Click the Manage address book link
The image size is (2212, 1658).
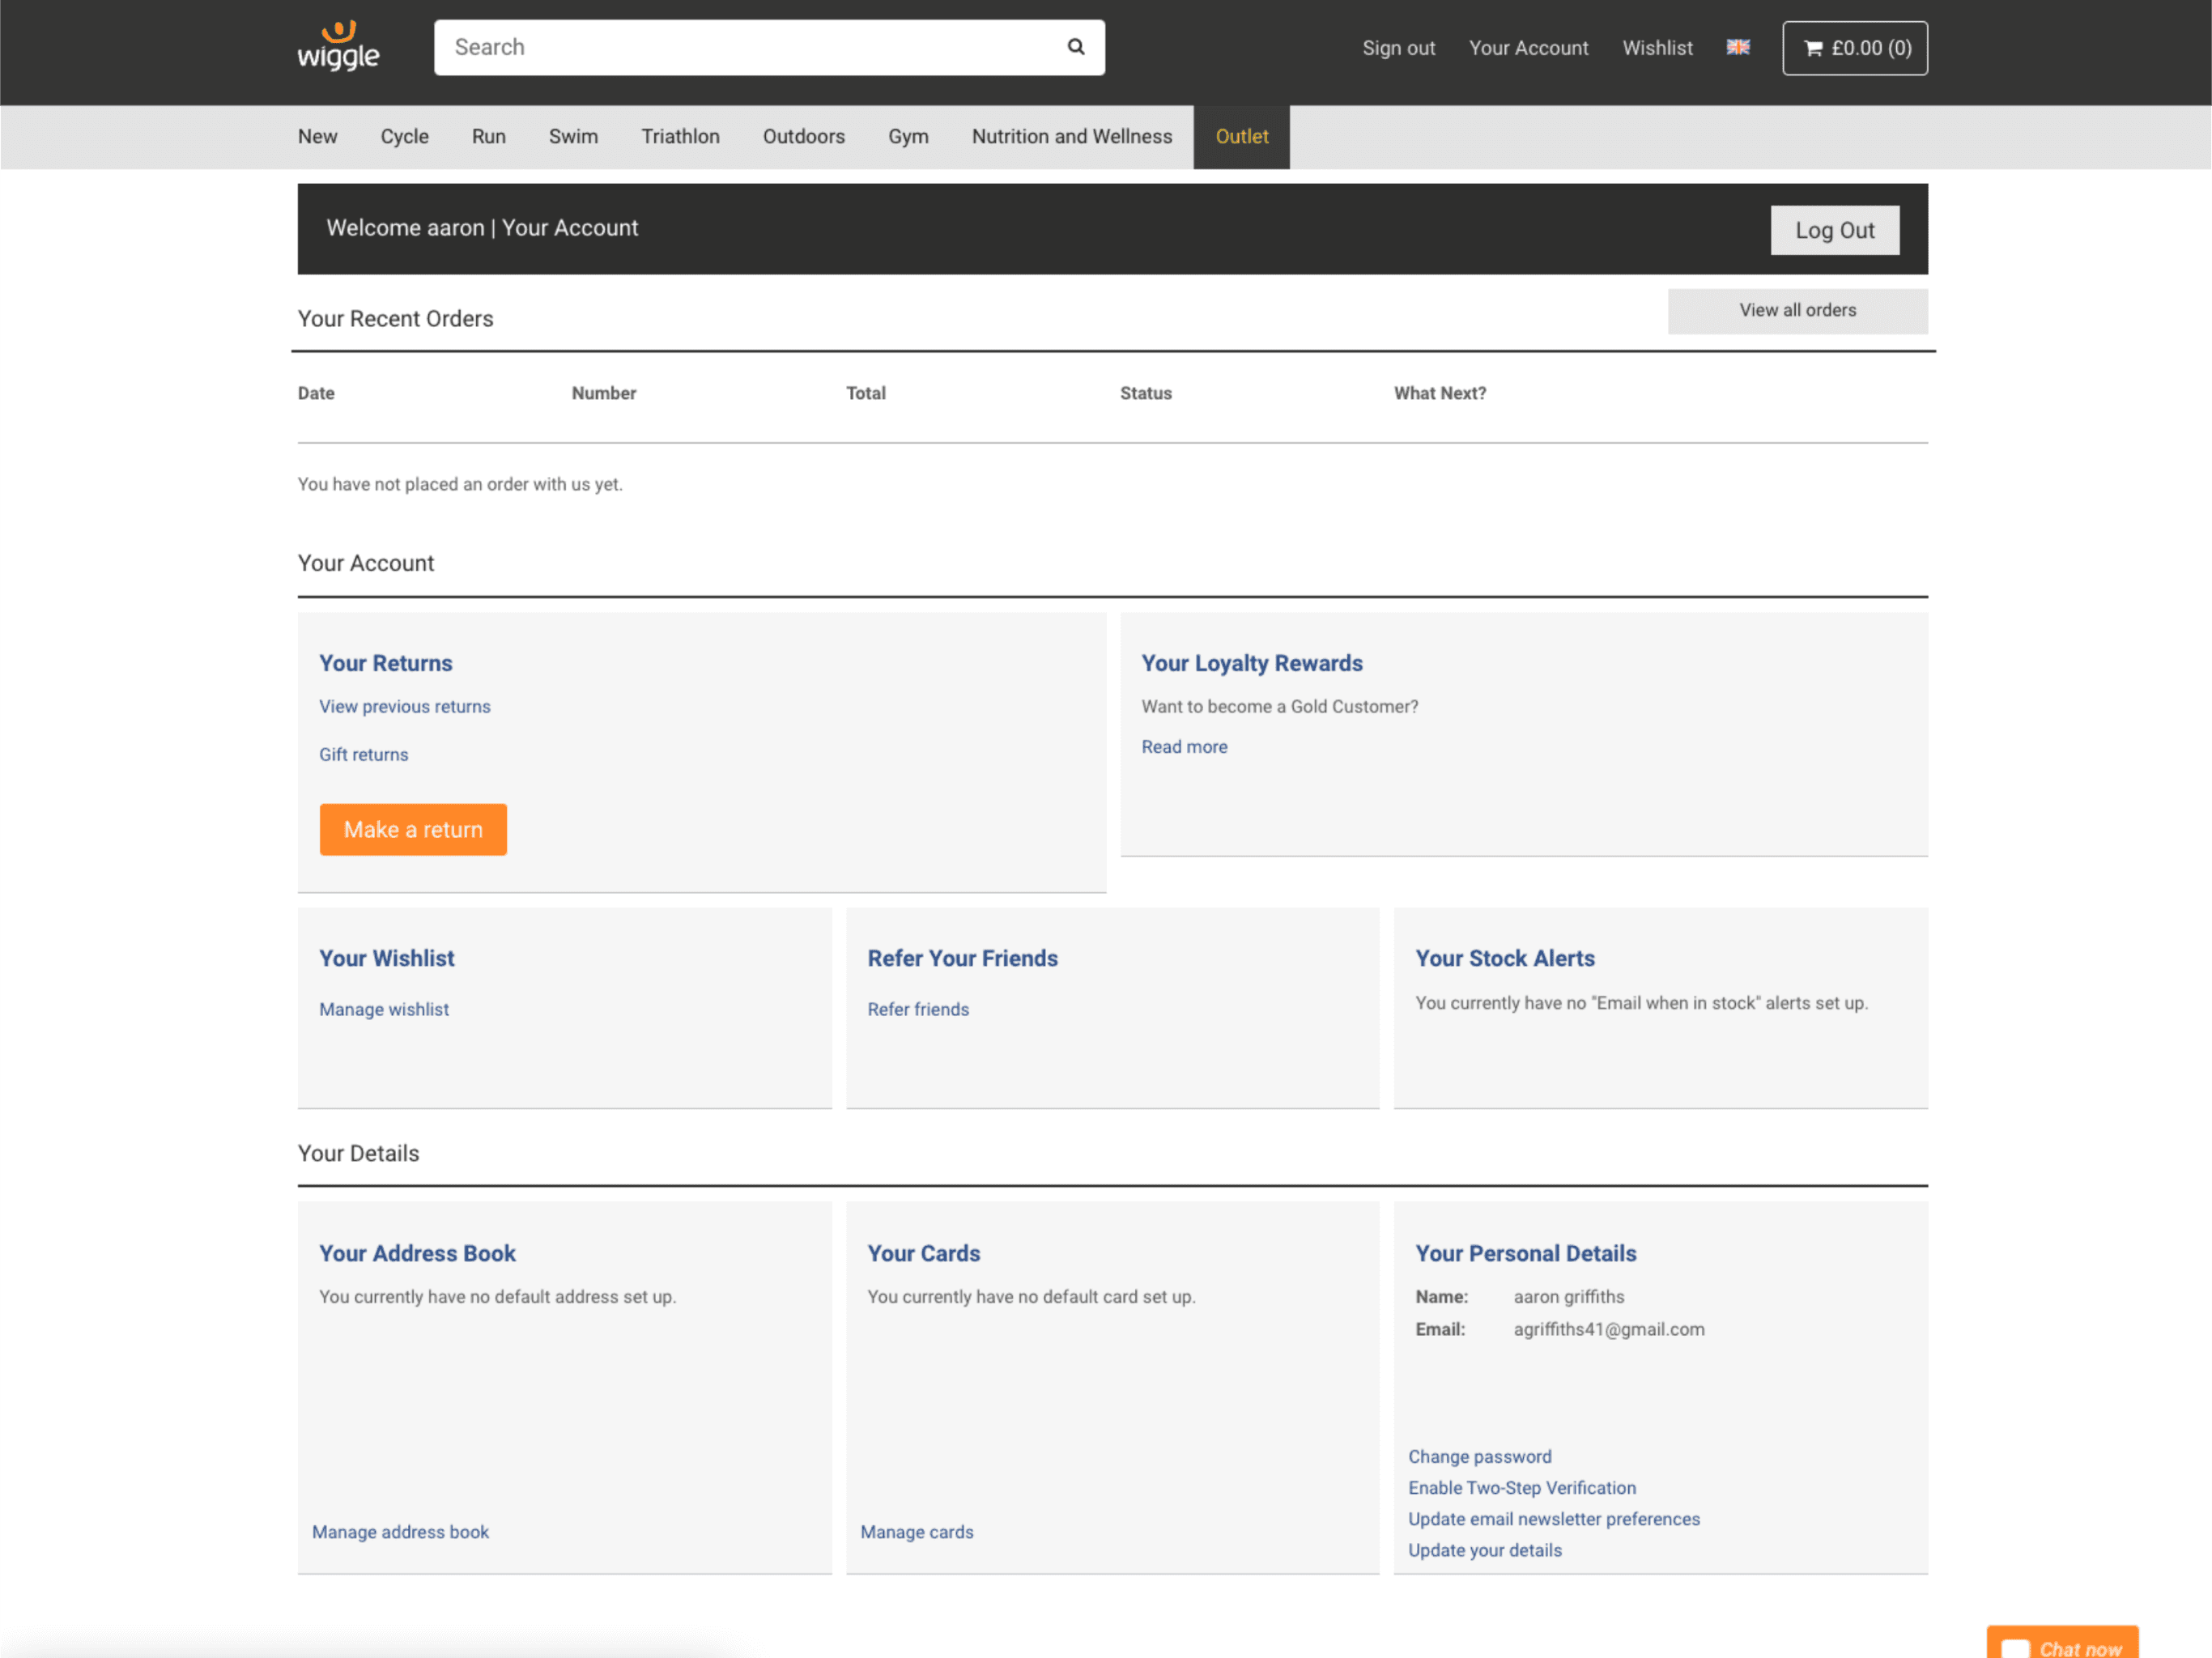pos(400,1532)
